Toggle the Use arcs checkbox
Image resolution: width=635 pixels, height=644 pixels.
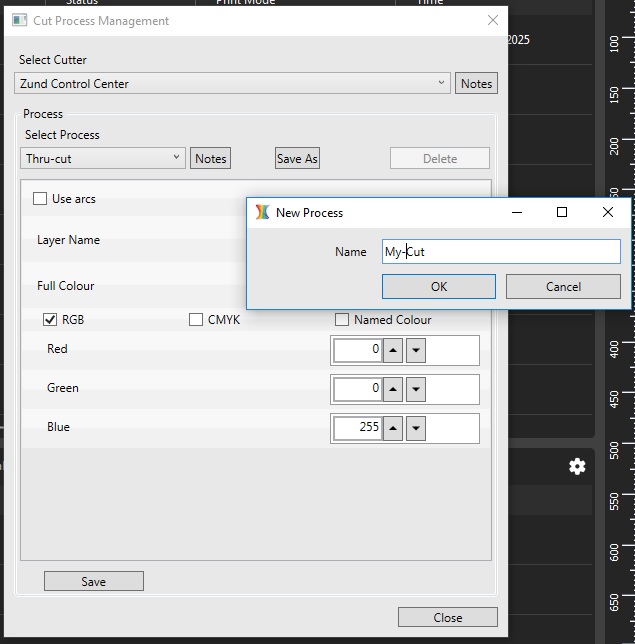click(40, 199)
